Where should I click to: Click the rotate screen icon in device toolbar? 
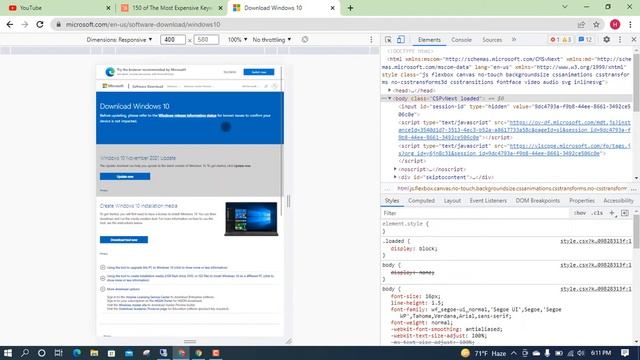305,40
